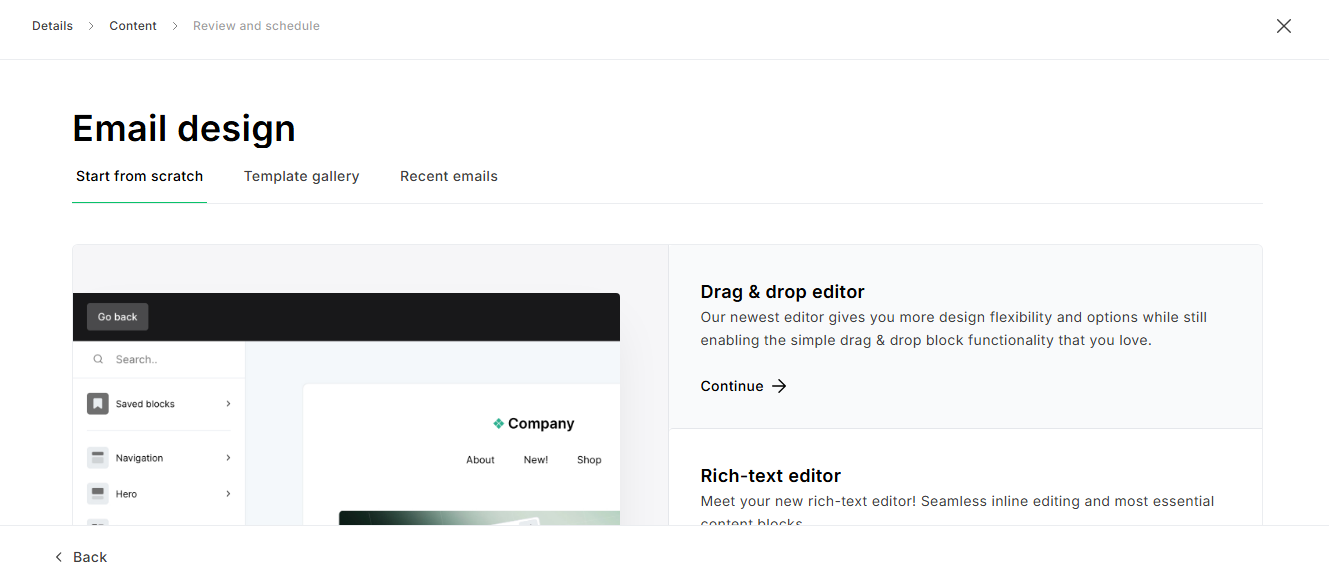Expand the Hero row chevron
This screenshot has height=573, width=1329.
coord(228,494)
